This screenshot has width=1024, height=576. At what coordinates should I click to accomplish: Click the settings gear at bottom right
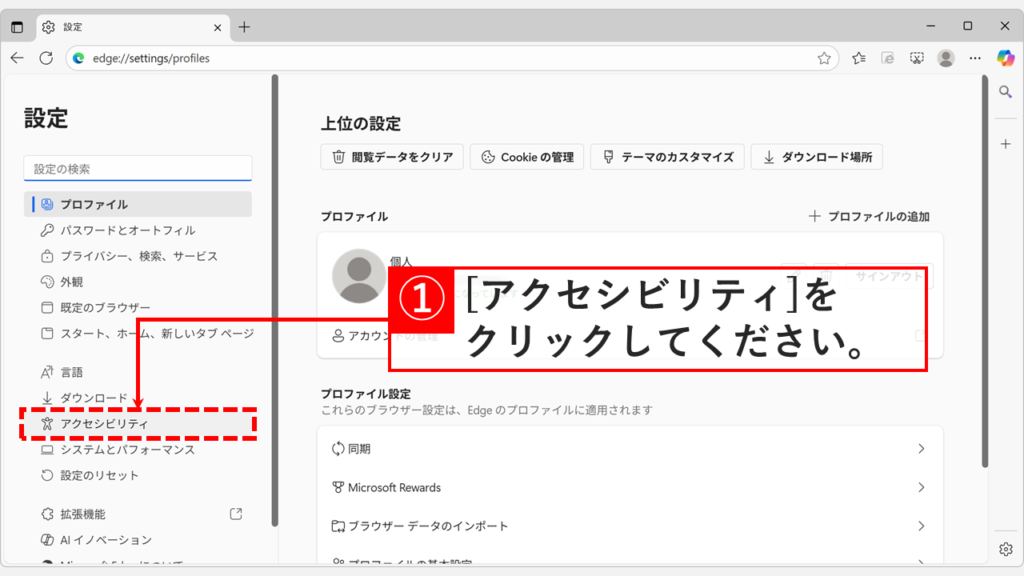1004,549
